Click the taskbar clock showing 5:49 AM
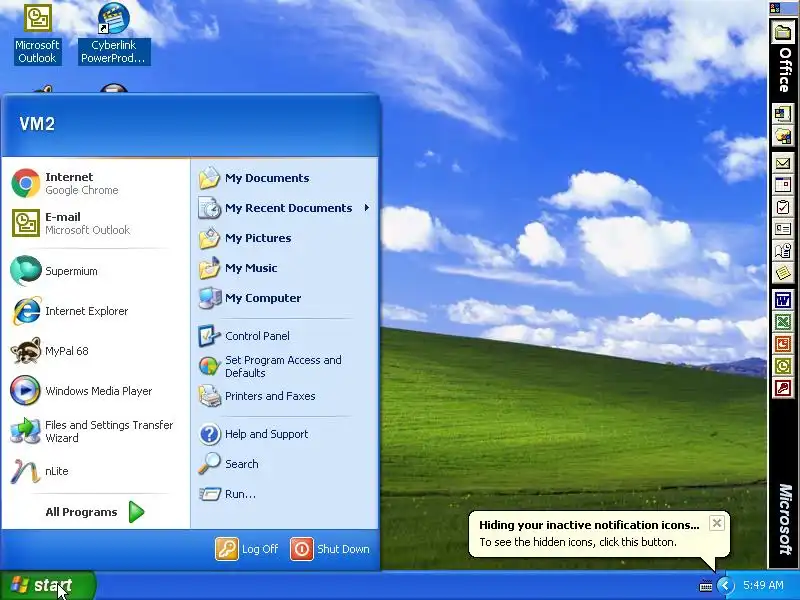The width and height of the screenshot is (800, 600). click(x=763, y=585)
